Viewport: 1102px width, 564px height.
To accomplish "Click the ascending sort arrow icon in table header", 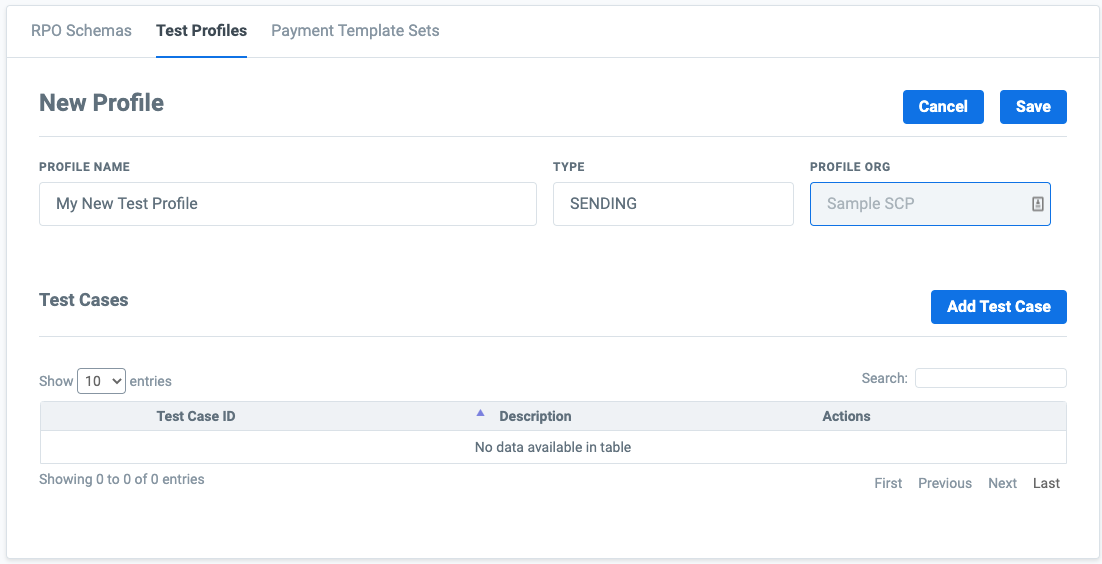I will (480, 413).
